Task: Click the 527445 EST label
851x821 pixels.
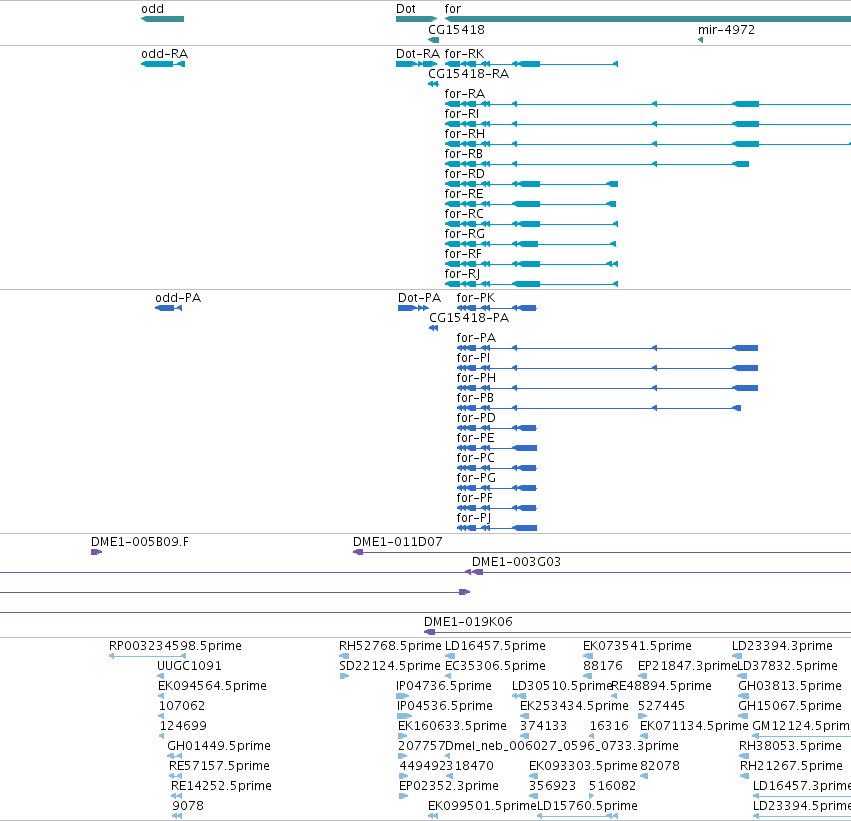Action: click(x=661, y=706)
